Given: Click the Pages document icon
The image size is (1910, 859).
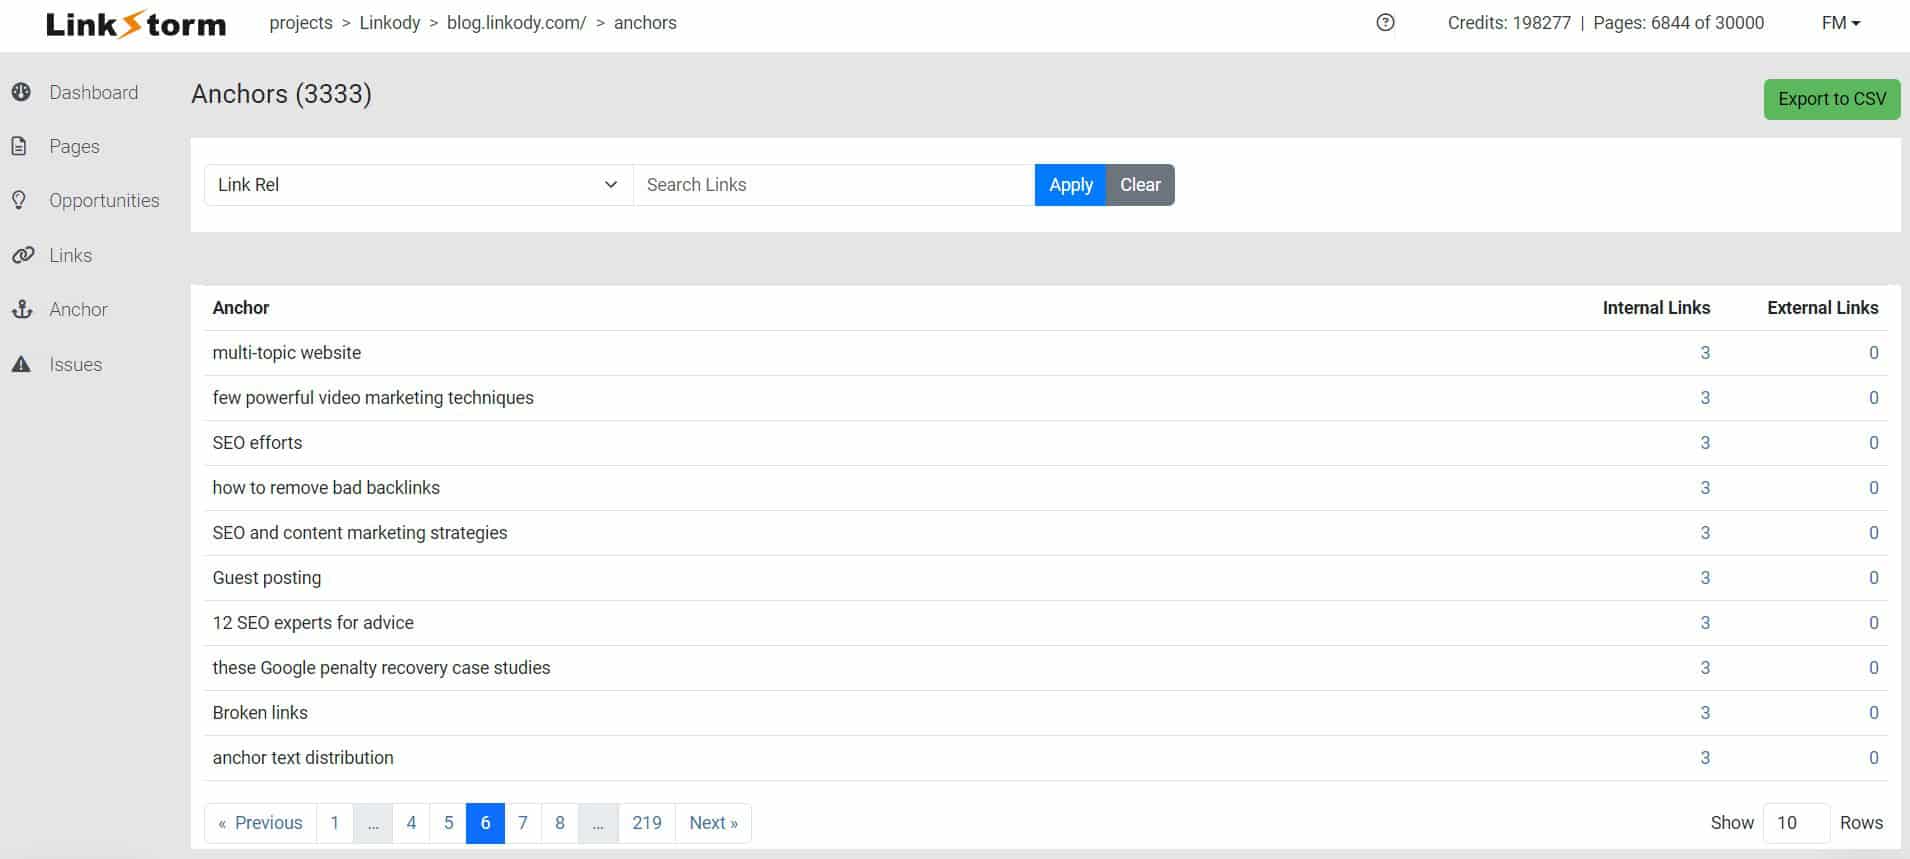Looking at the screenshot, I should [x=19, y=146].
